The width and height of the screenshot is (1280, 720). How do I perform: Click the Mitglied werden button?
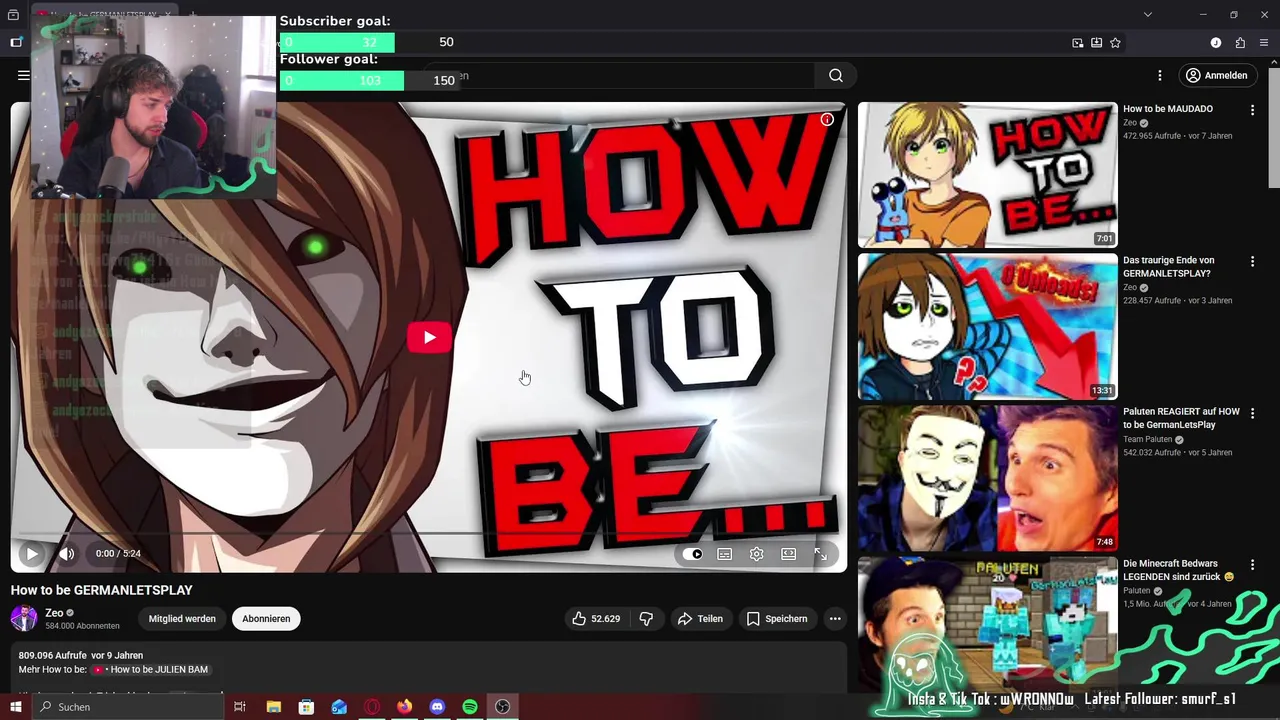click(x=182, y=619)
